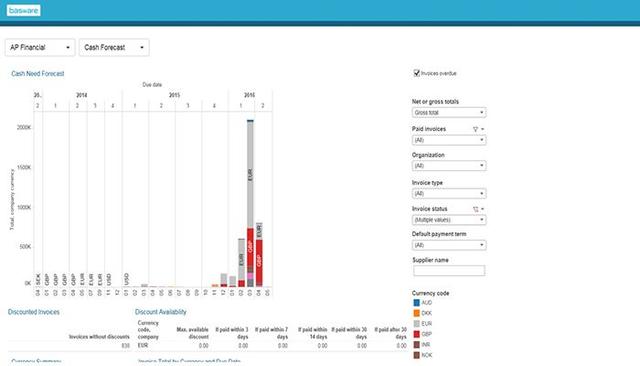The image size is (640, 366).
Task: Click the 1000K y-axis label
Action: pyautogui.click(x=24, y=207)
